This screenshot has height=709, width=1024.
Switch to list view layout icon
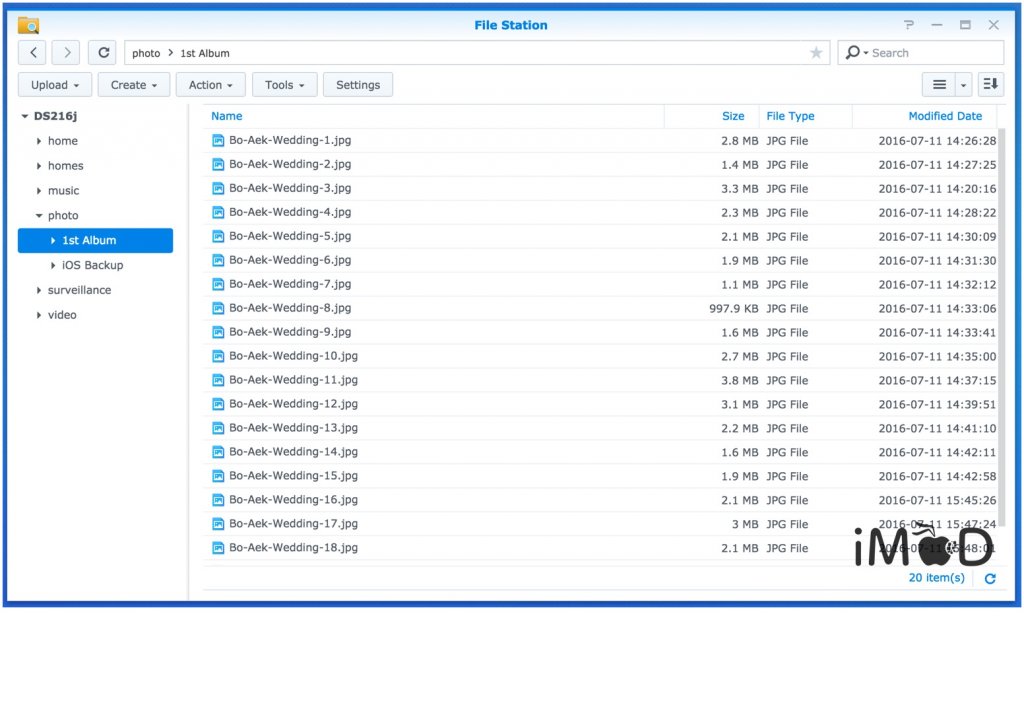pyautogui.click(x=938, y=84)
